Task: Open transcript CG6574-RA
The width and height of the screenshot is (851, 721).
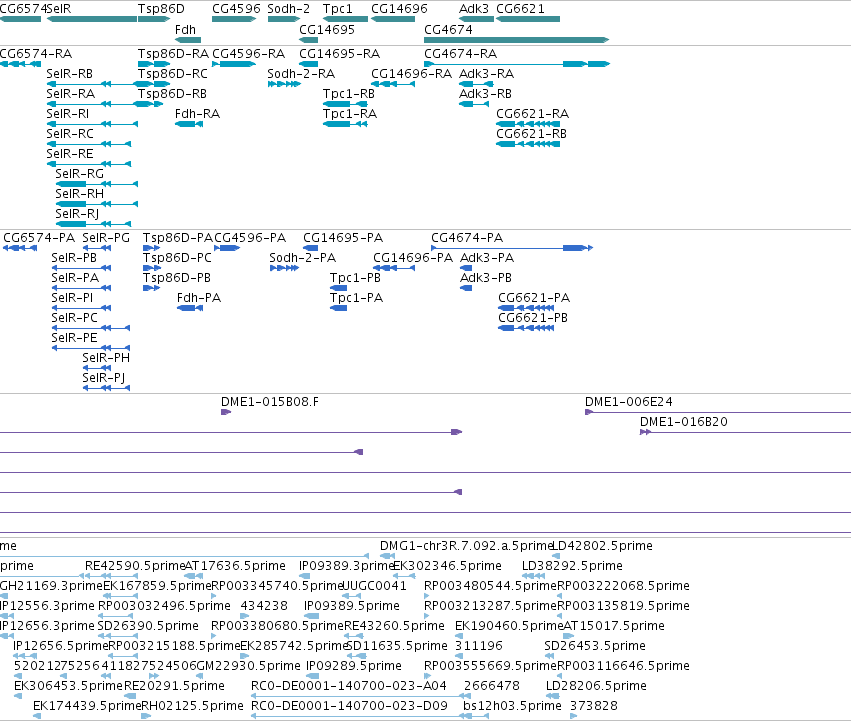Action: [x=21, y=64]
